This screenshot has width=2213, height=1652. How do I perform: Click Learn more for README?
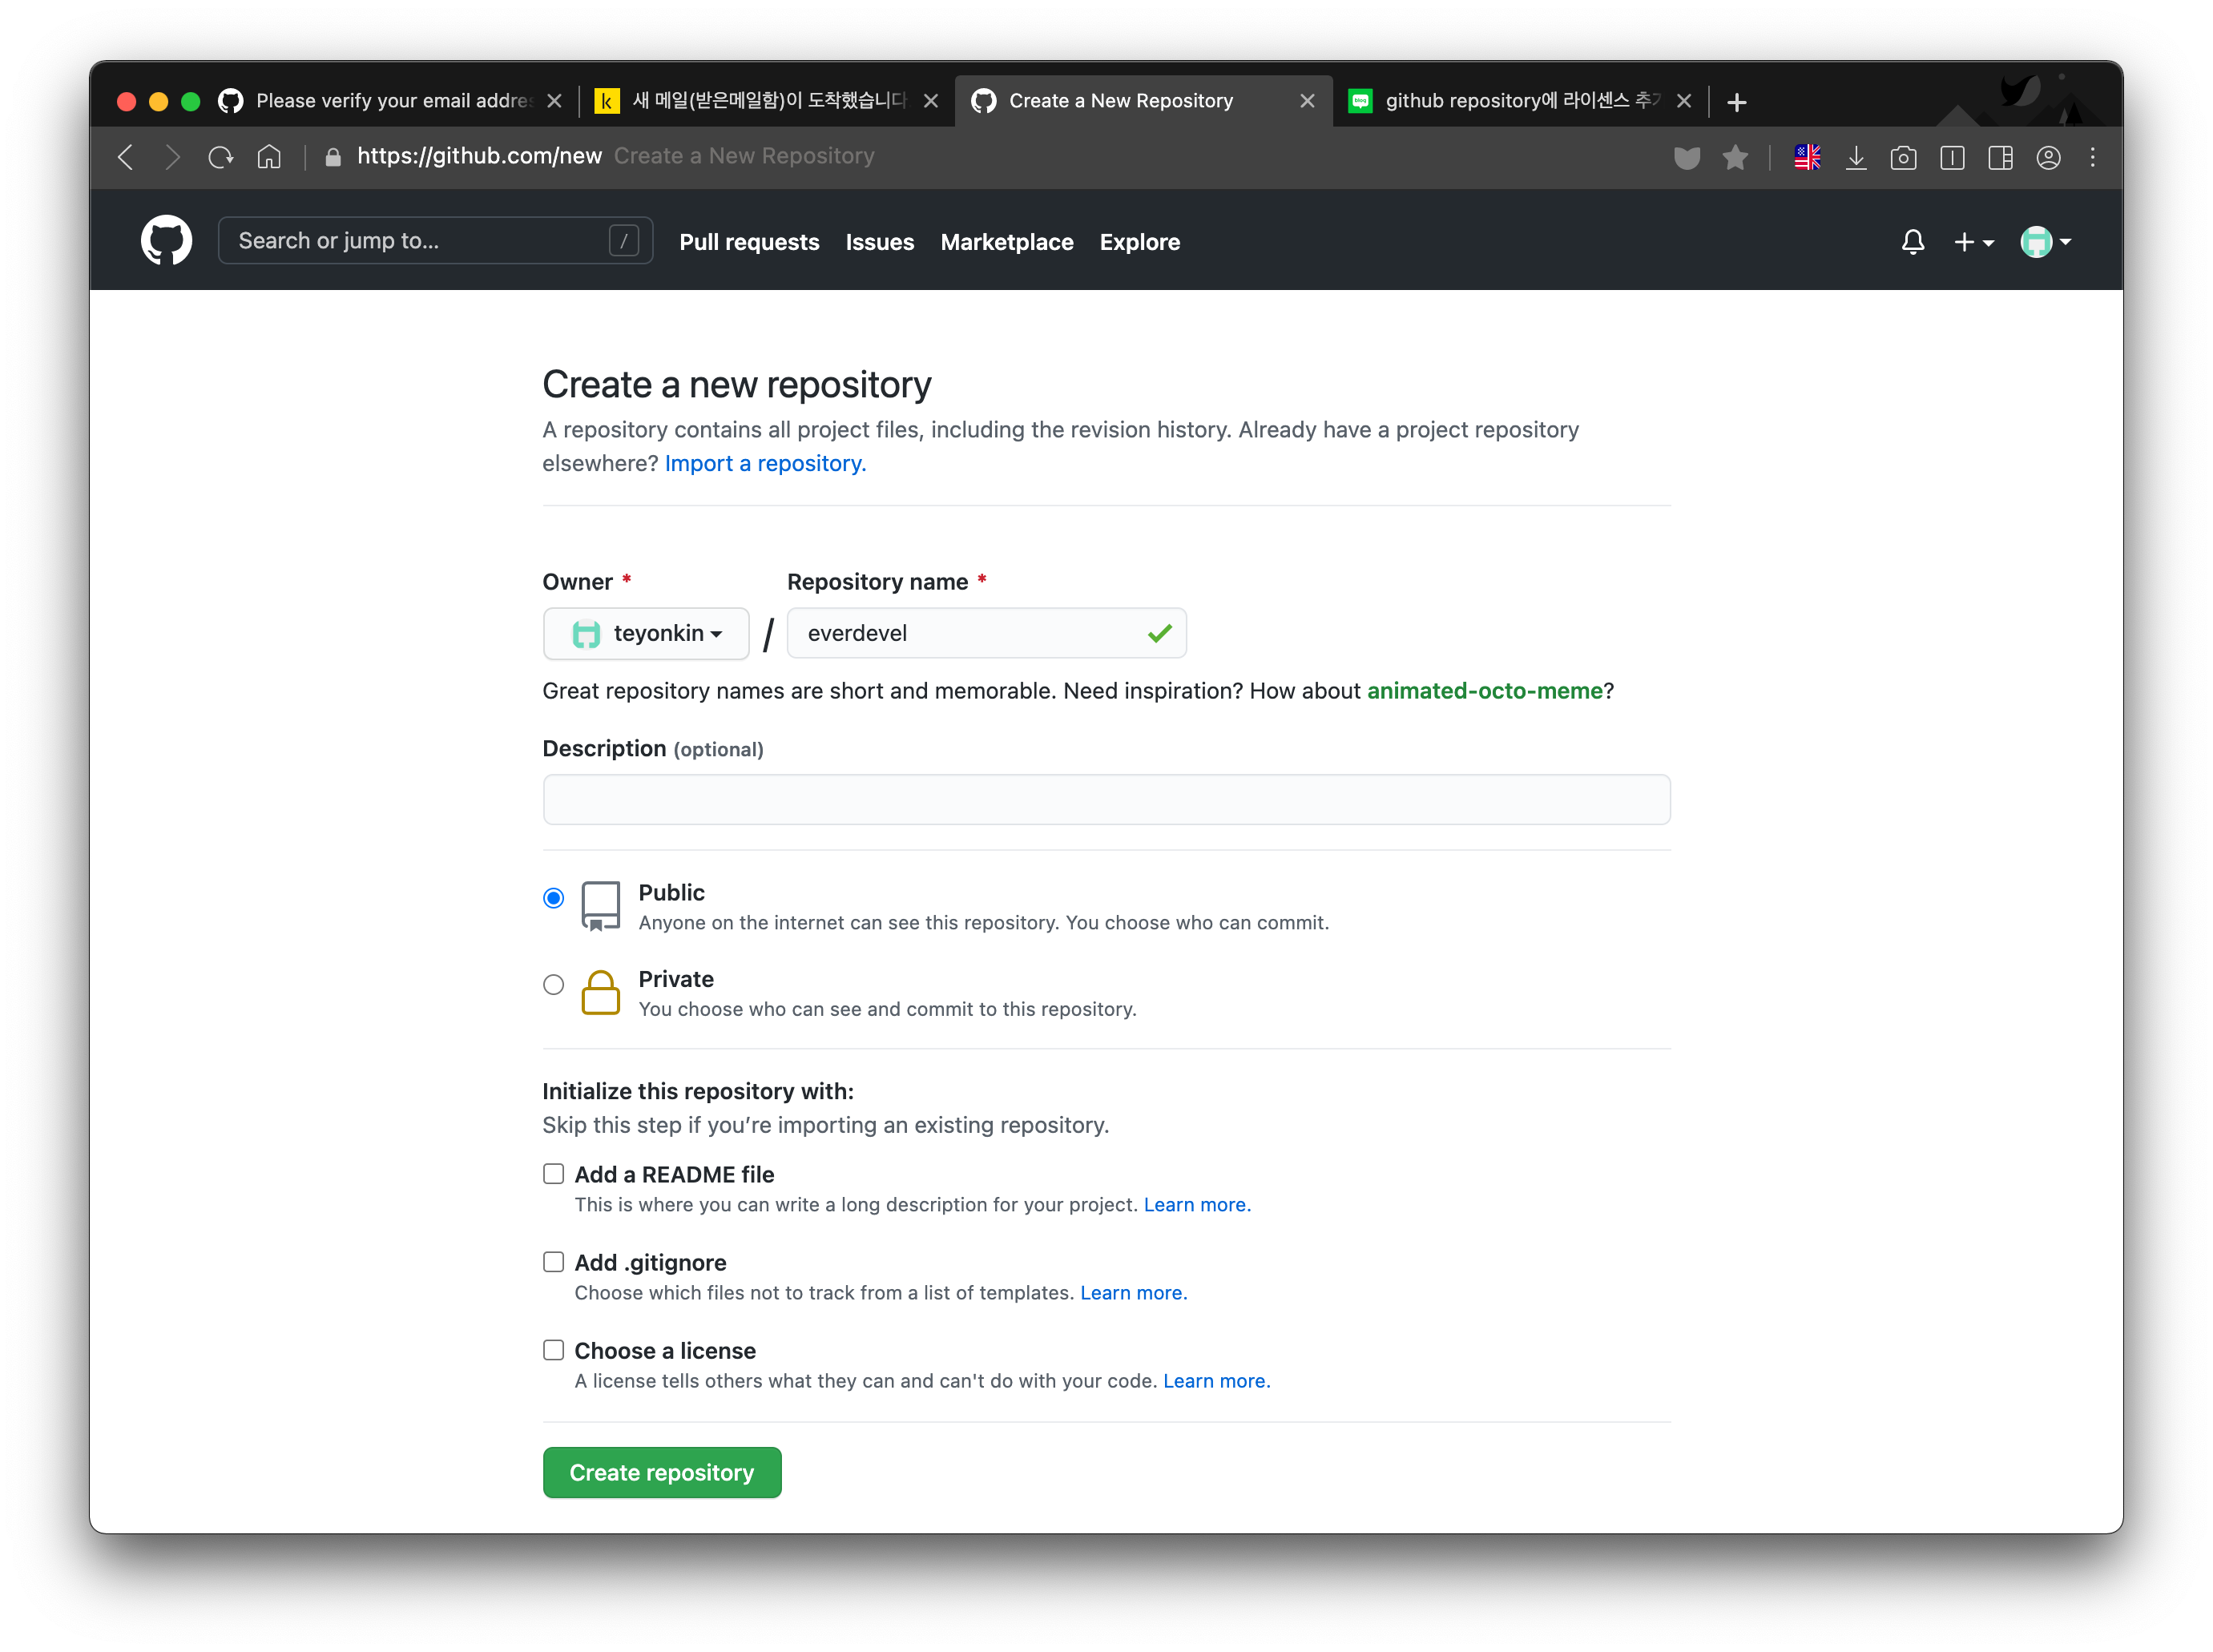(1196, 1204)
